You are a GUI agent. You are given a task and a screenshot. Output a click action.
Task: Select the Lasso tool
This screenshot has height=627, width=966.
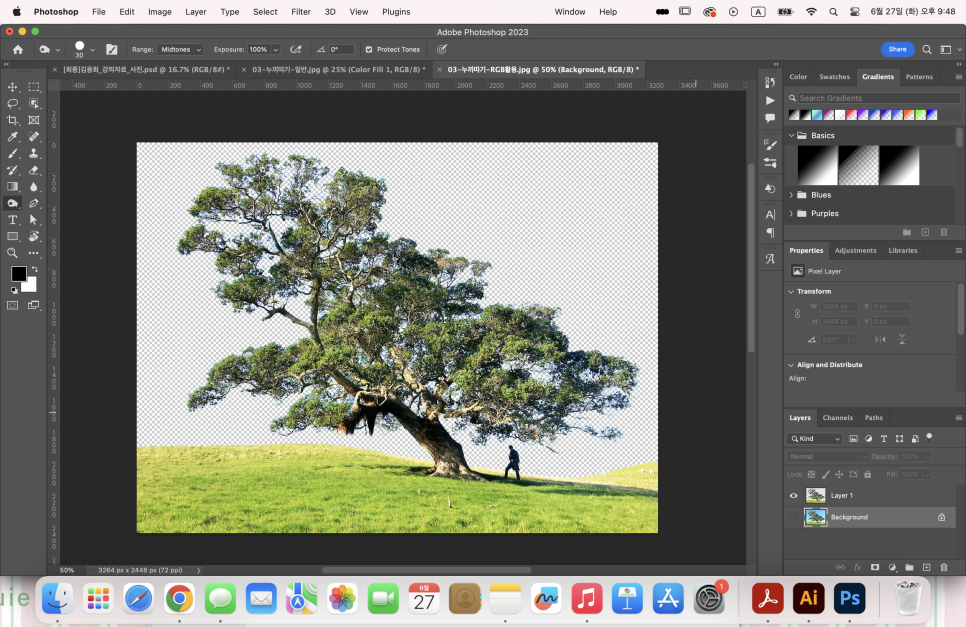13,104
